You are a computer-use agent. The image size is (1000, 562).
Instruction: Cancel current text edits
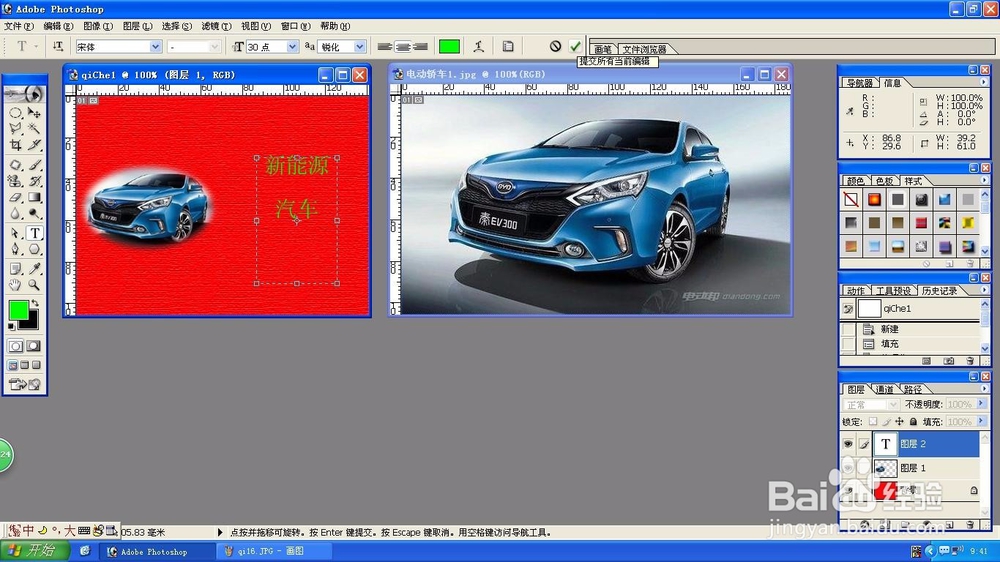555,47
